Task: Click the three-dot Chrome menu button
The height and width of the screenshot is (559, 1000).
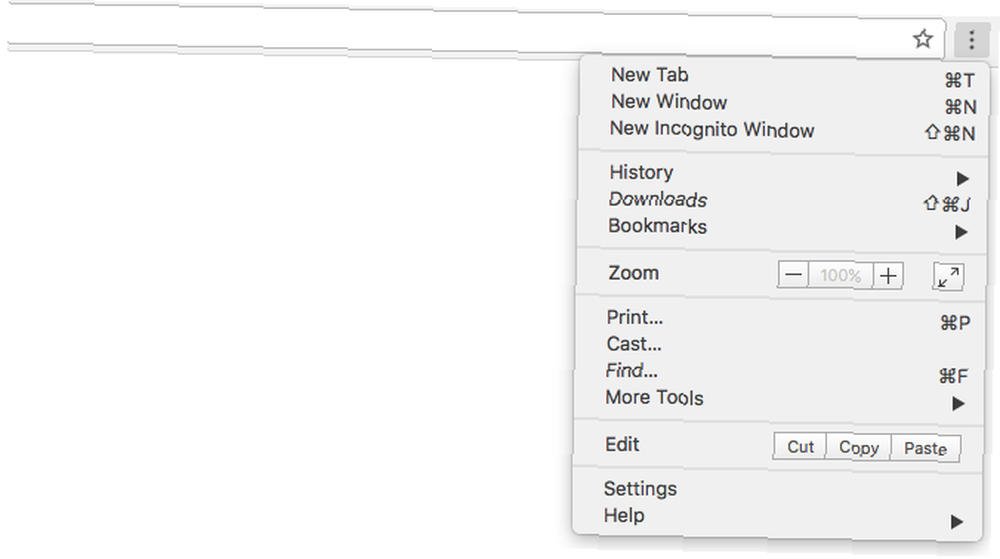Action: tap(971, 40)
